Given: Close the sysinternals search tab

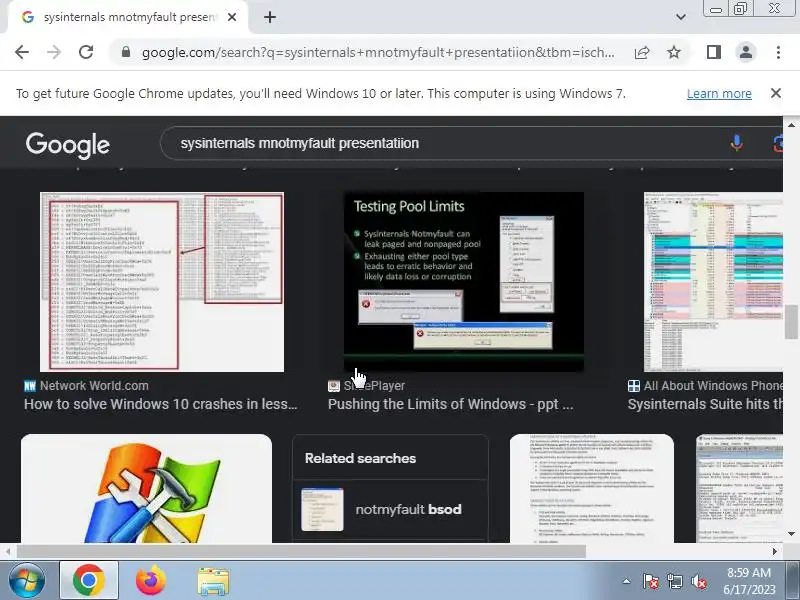Looking at the screenshot, I should point(232,17).
